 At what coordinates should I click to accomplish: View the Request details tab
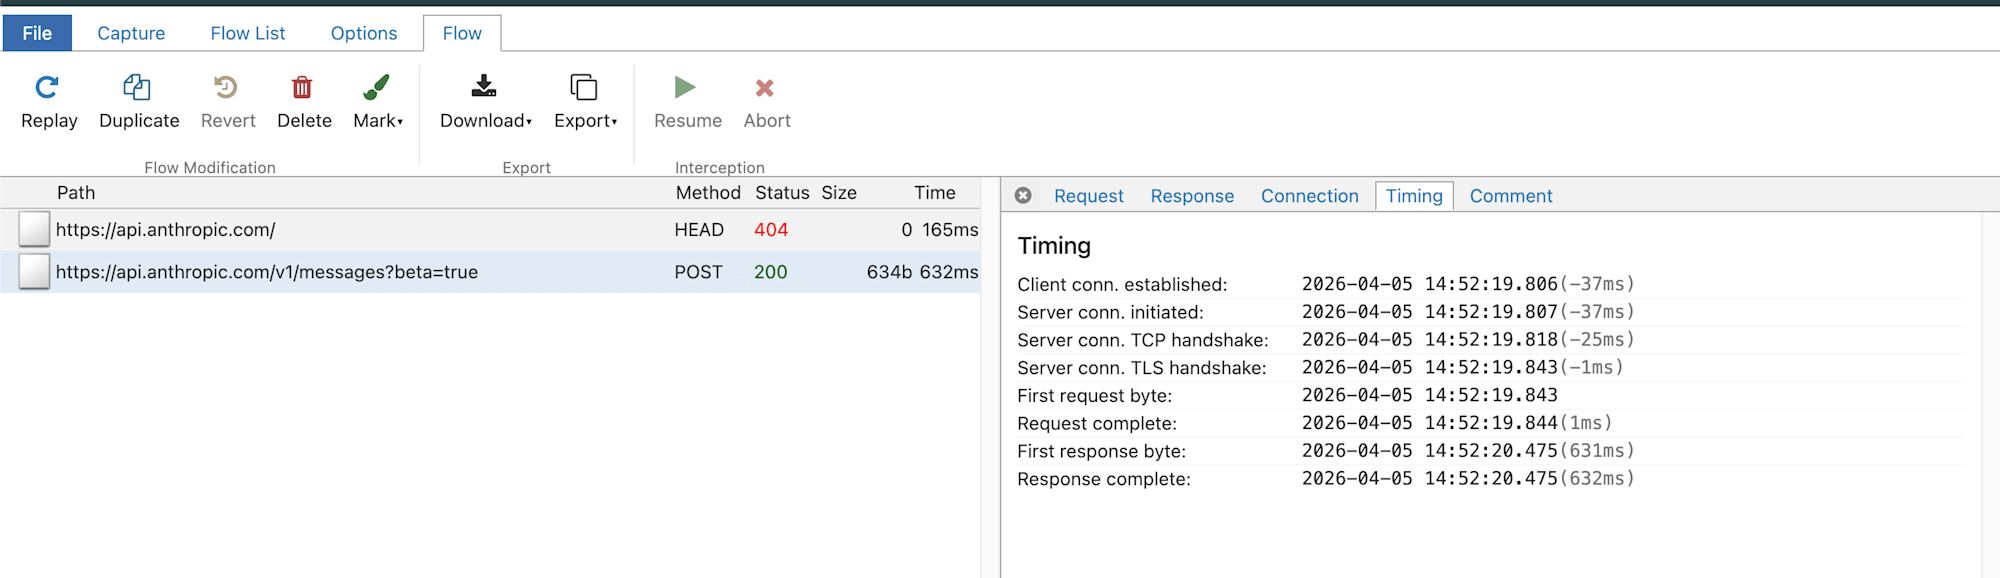point(1088,196)
